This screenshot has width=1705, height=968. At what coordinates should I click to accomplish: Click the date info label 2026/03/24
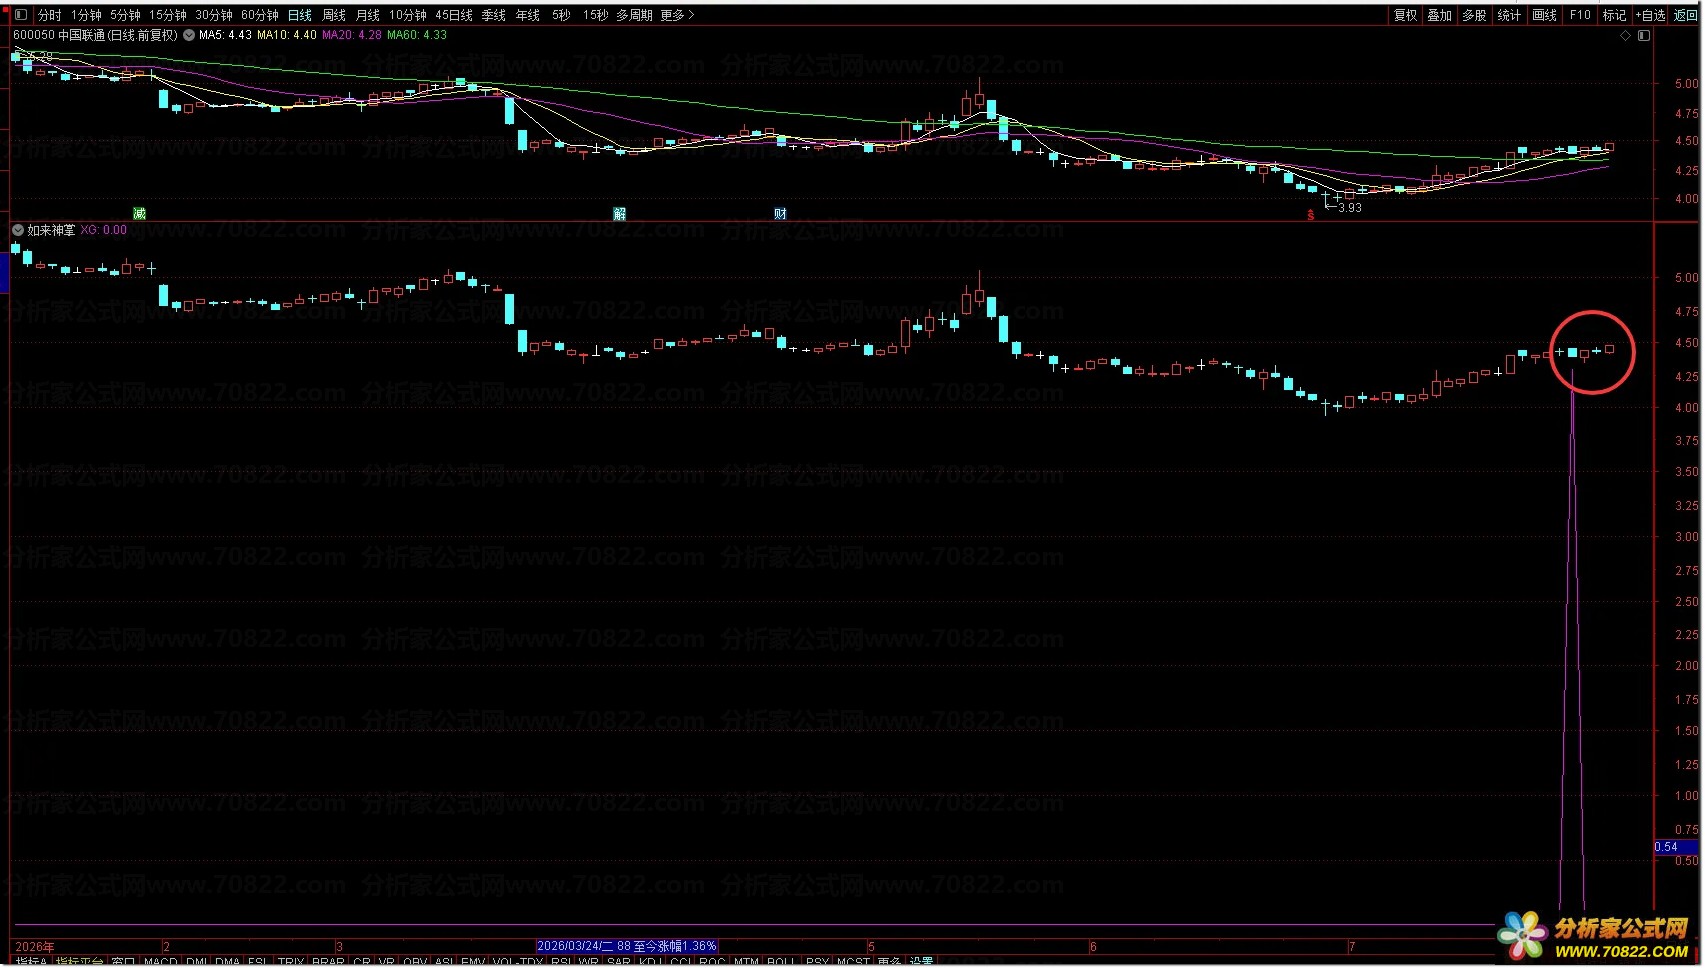tap(627, 946)
